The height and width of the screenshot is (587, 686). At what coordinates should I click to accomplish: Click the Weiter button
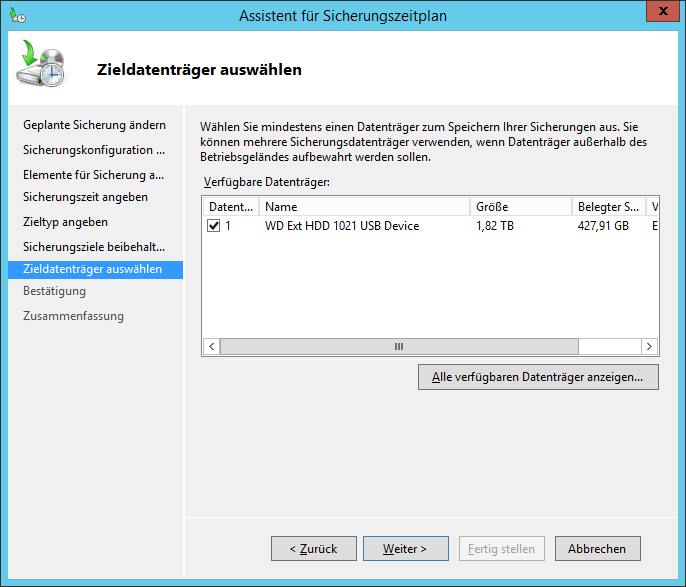click(406, 549)
